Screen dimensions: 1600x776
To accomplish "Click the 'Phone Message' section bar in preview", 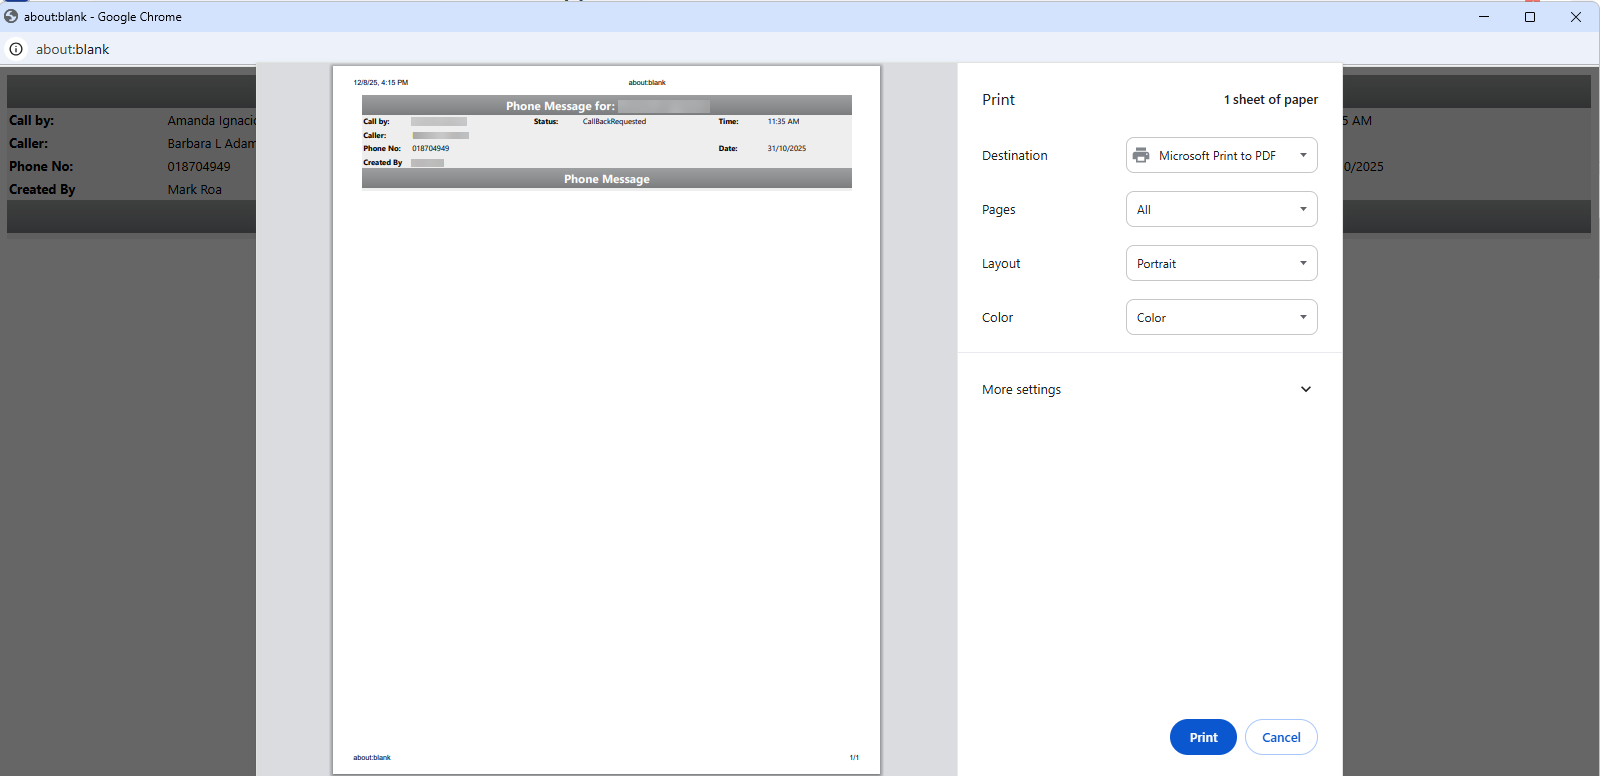I will (x=606, y=179).
